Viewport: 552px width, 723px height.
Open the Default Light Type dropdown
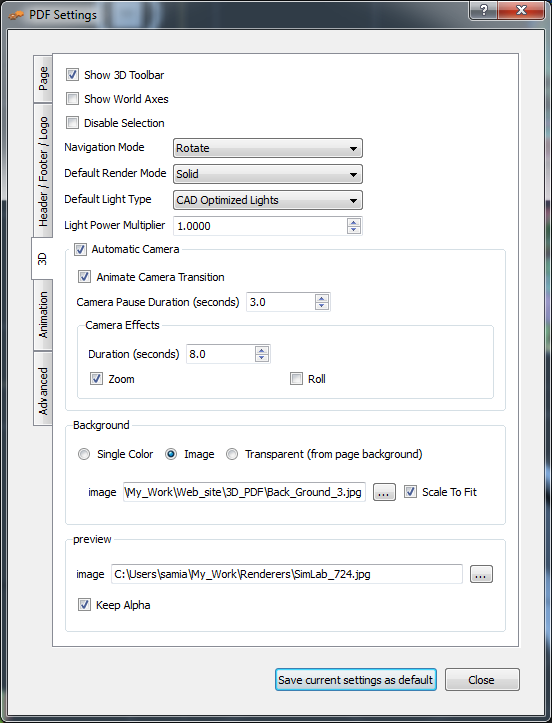click(x=267, y=200)
